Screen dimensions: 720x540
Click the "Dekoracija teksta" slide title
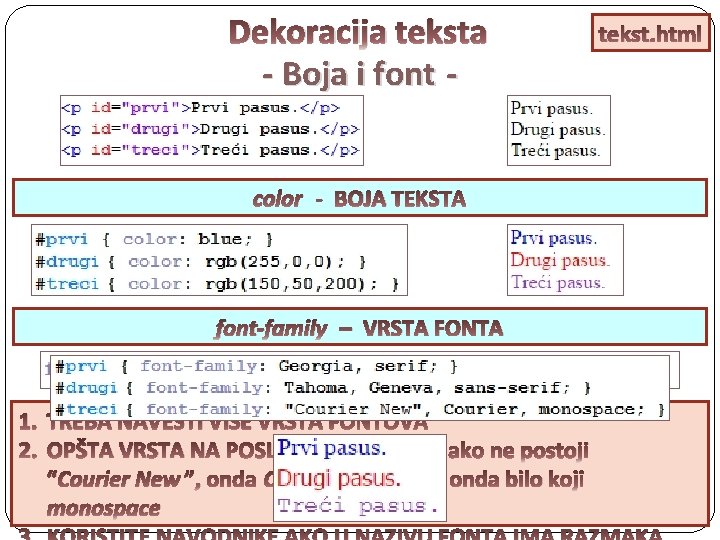coord(357,33)
